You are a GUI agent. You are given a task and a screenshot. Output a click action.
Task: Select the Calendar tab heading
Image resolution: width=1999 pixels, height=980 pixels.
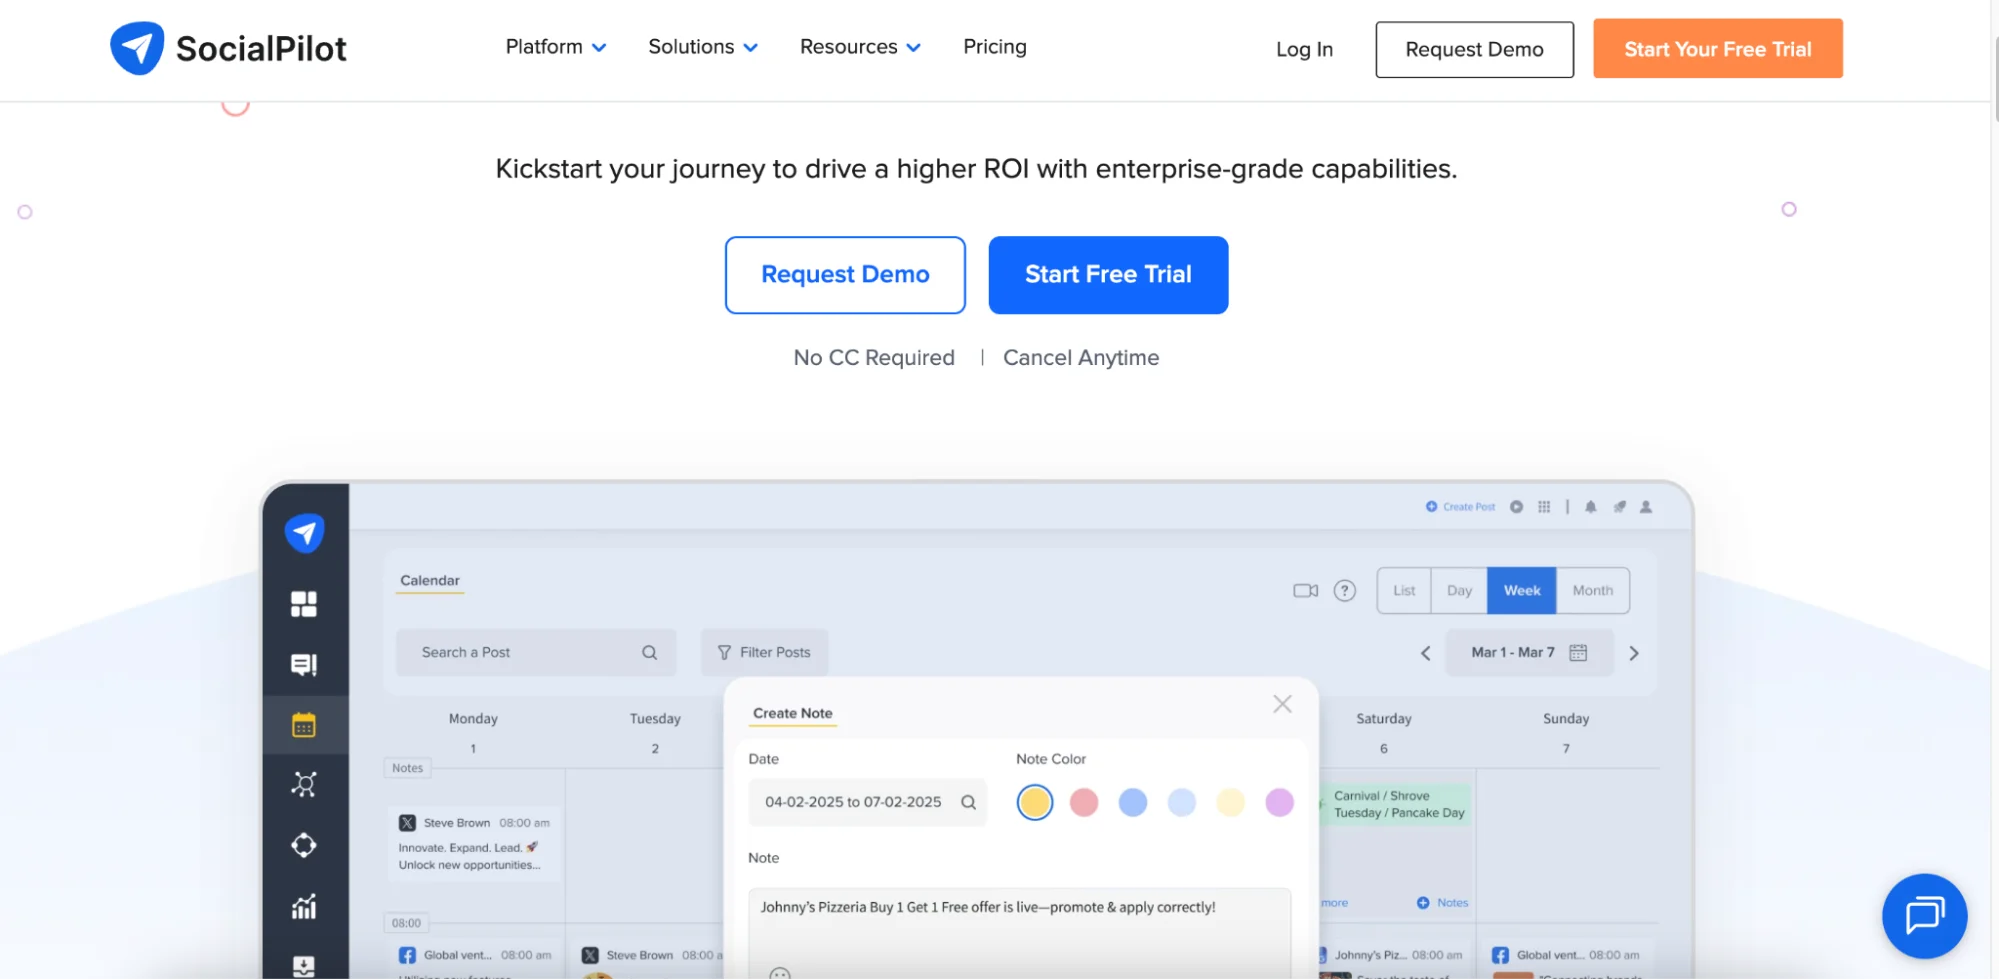coord(430,581)
